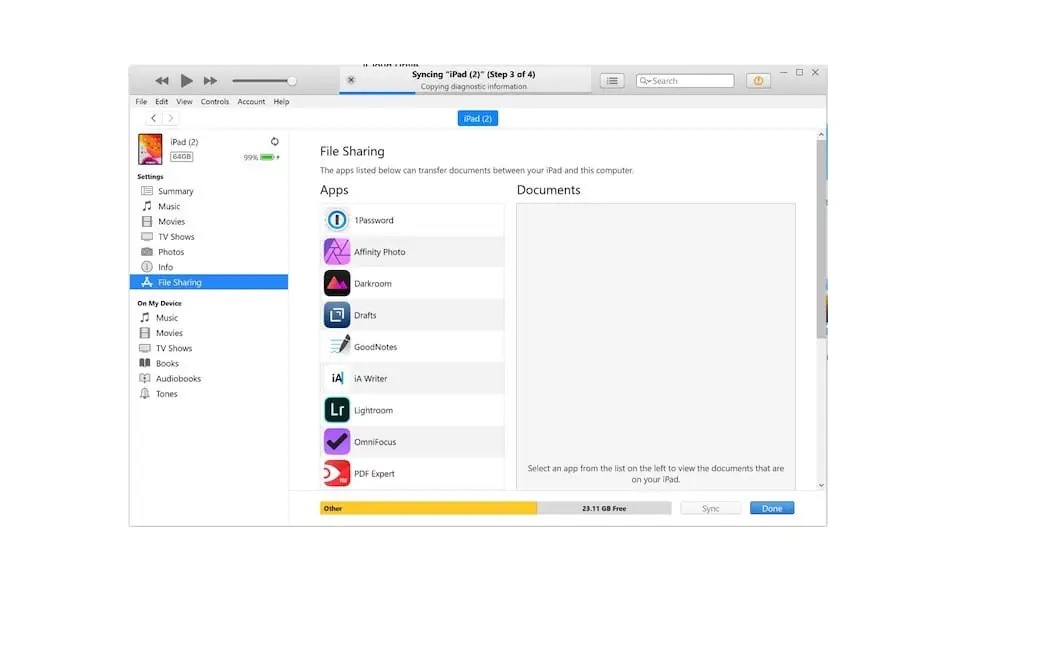The width and height of the screenshot is (1048, 660).
Task: Switch to the iPad (2) tab
Action: [x=477, y=118]
